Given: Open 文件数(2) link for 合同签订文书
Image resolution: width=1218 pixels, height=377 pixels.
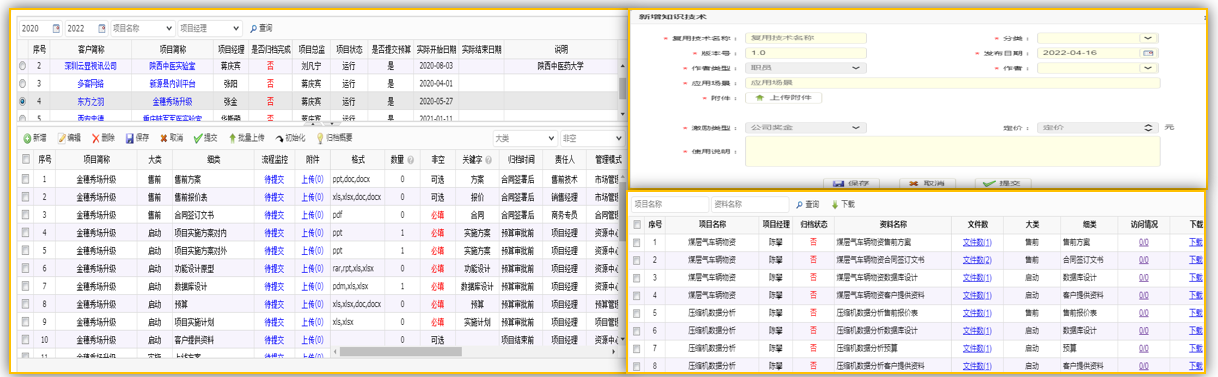Looking at the screenshot, I should point(977,259).
